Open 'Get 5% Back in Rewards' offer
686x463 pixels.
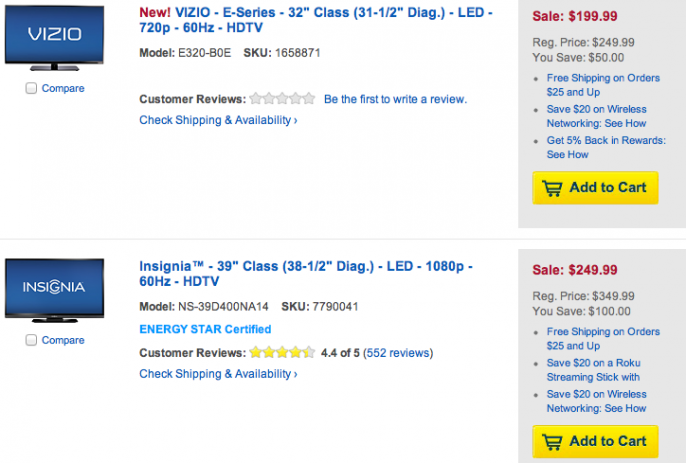pyautogui.click(x=606, y=147)
